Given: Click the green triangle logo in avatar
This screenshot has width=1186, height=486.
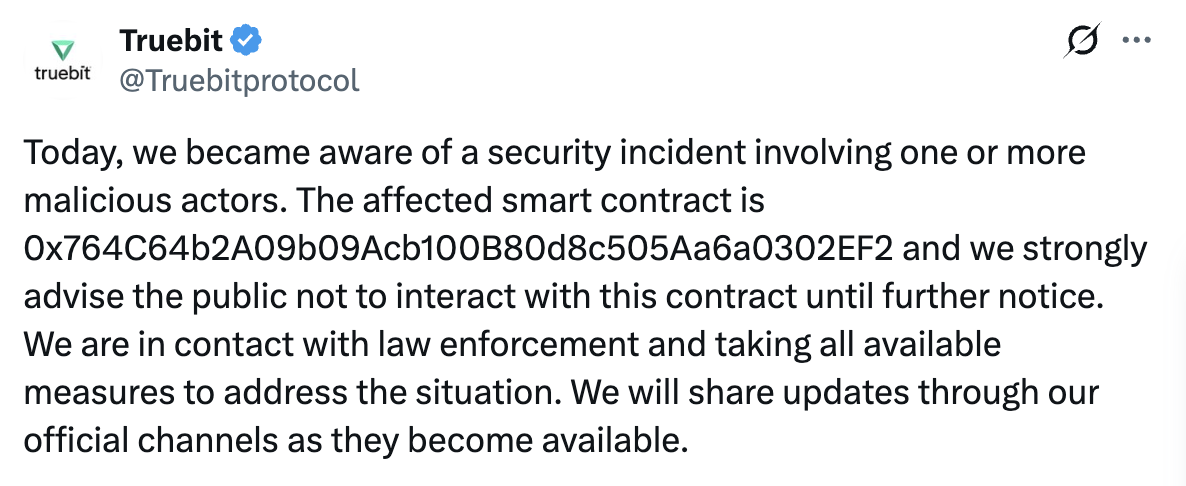Looking at the screenshot, I should pyautogui.click(x=63, y=49).
